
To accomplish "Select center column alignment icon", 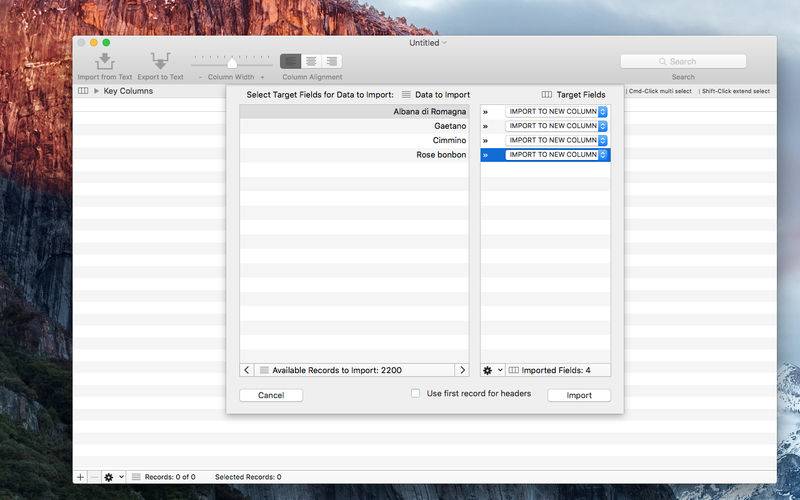I will pyautogui.click(x=311, y=62).
